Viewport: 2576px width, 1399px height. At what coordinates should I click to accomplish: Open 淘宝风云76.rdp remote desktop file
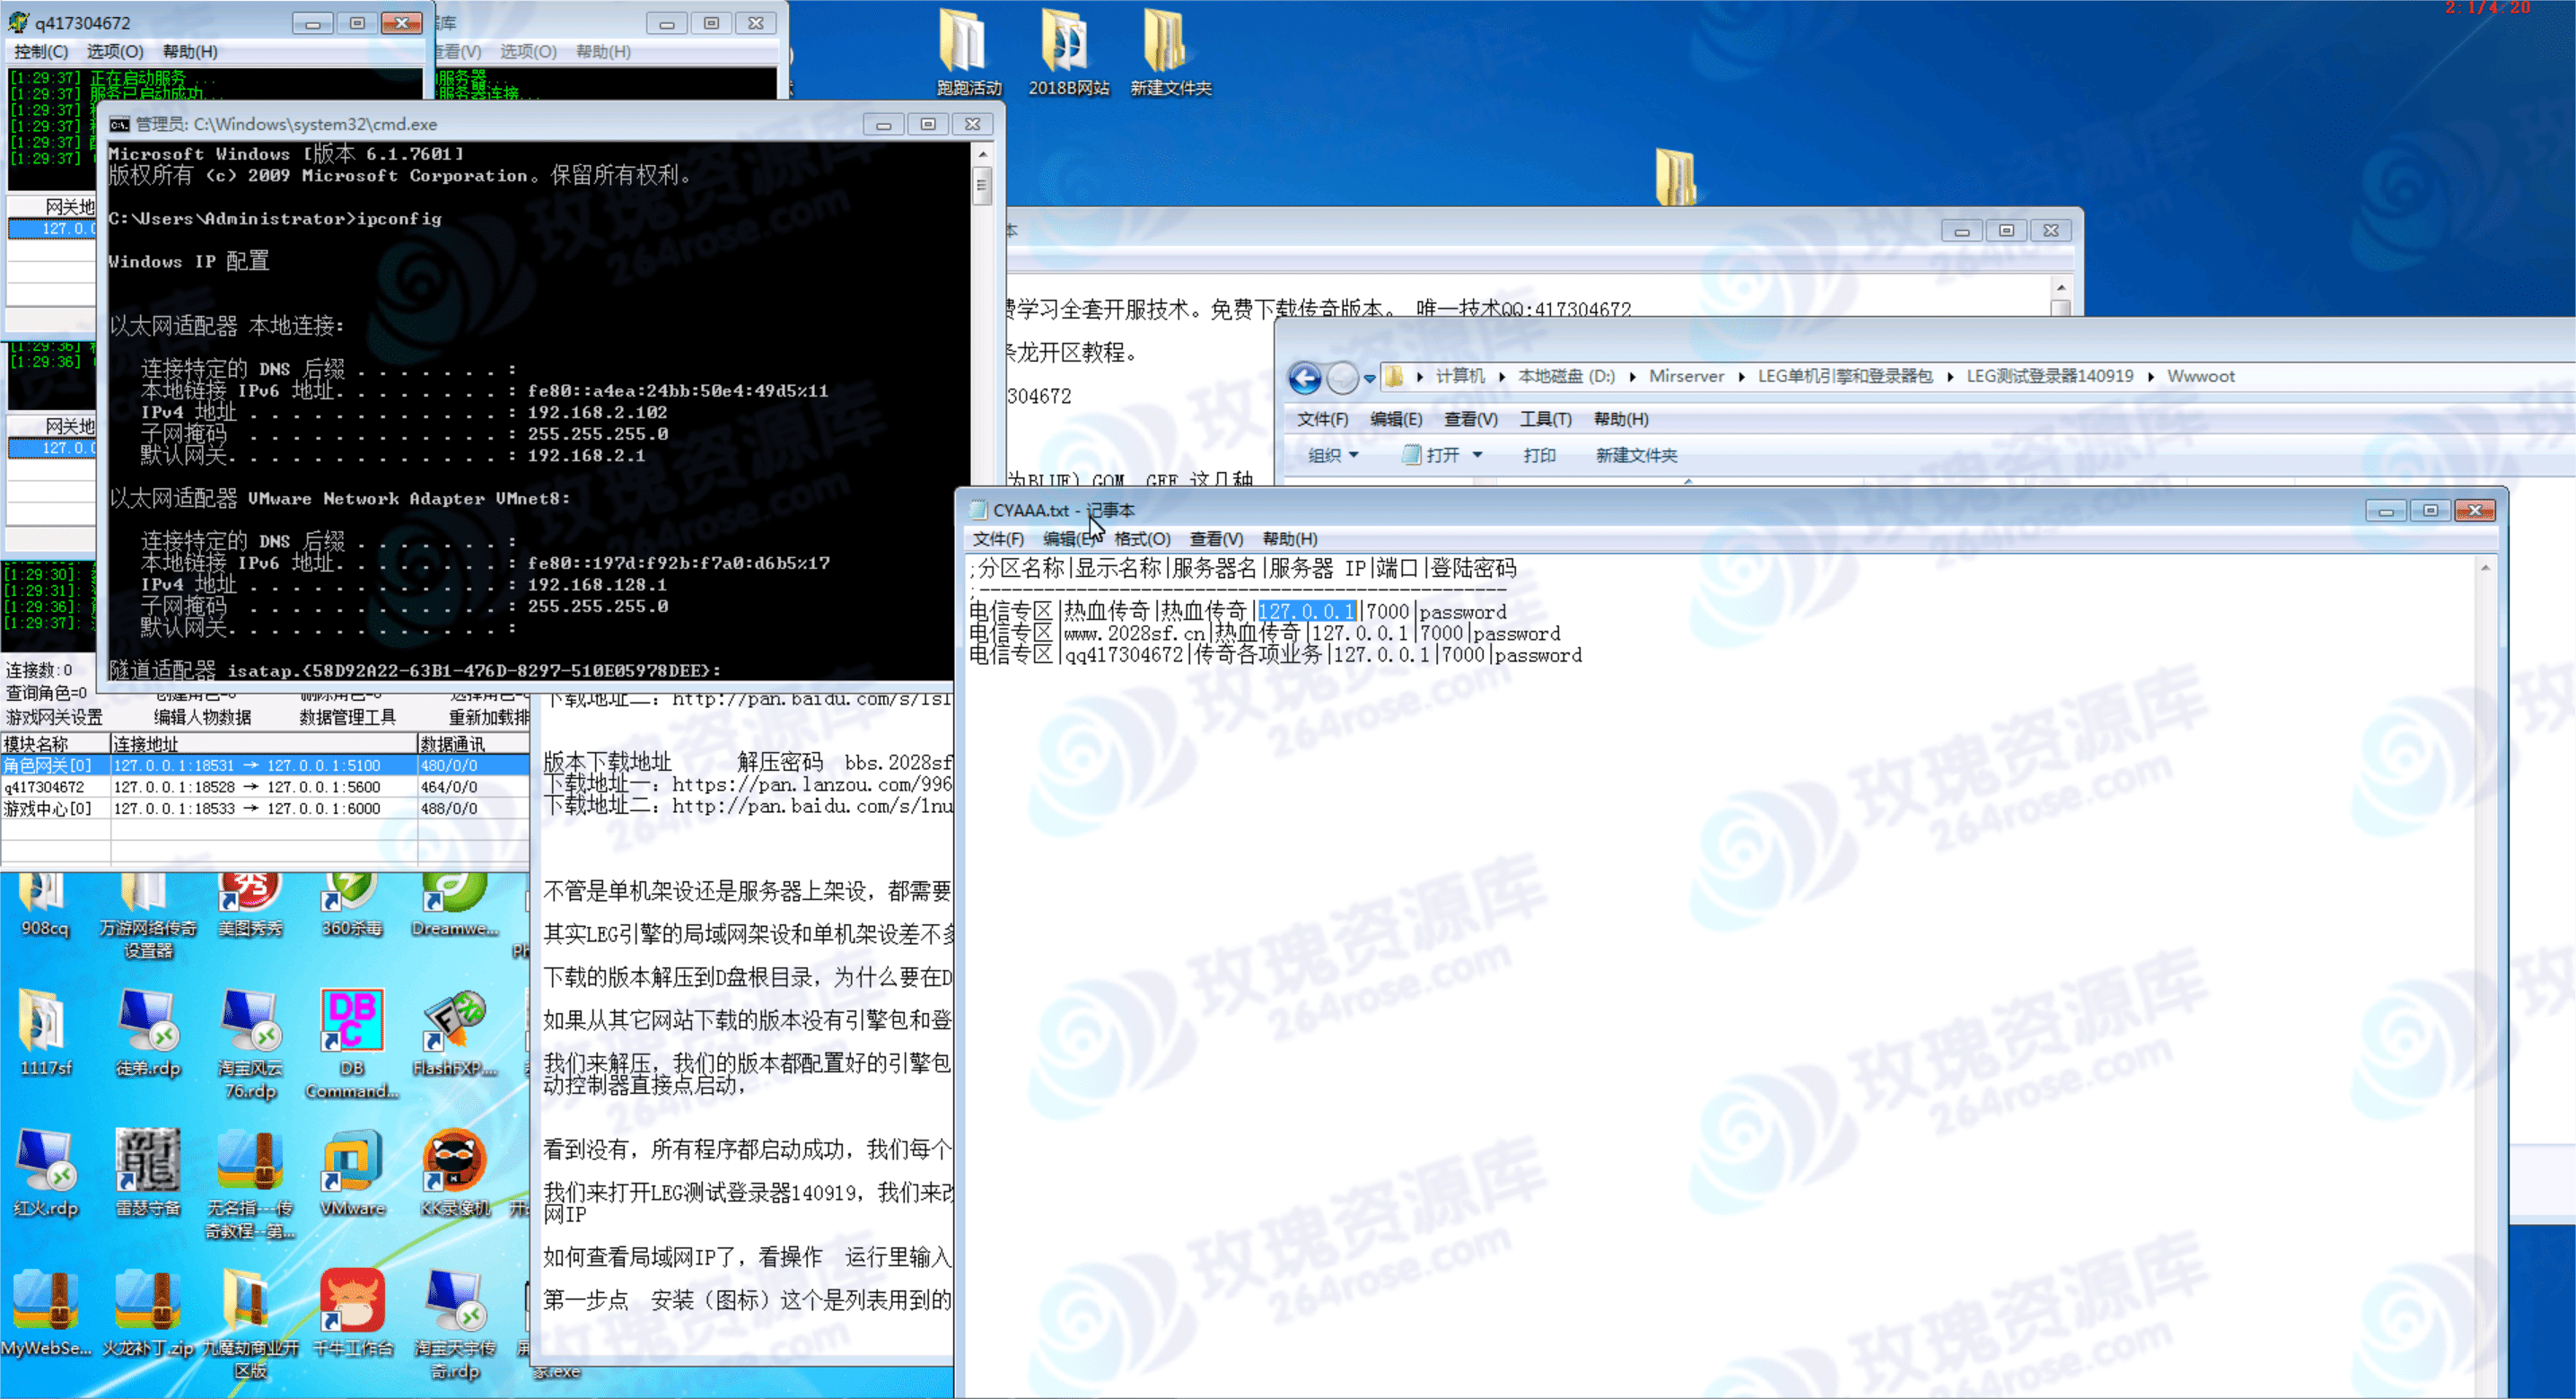pos(250,1043)
